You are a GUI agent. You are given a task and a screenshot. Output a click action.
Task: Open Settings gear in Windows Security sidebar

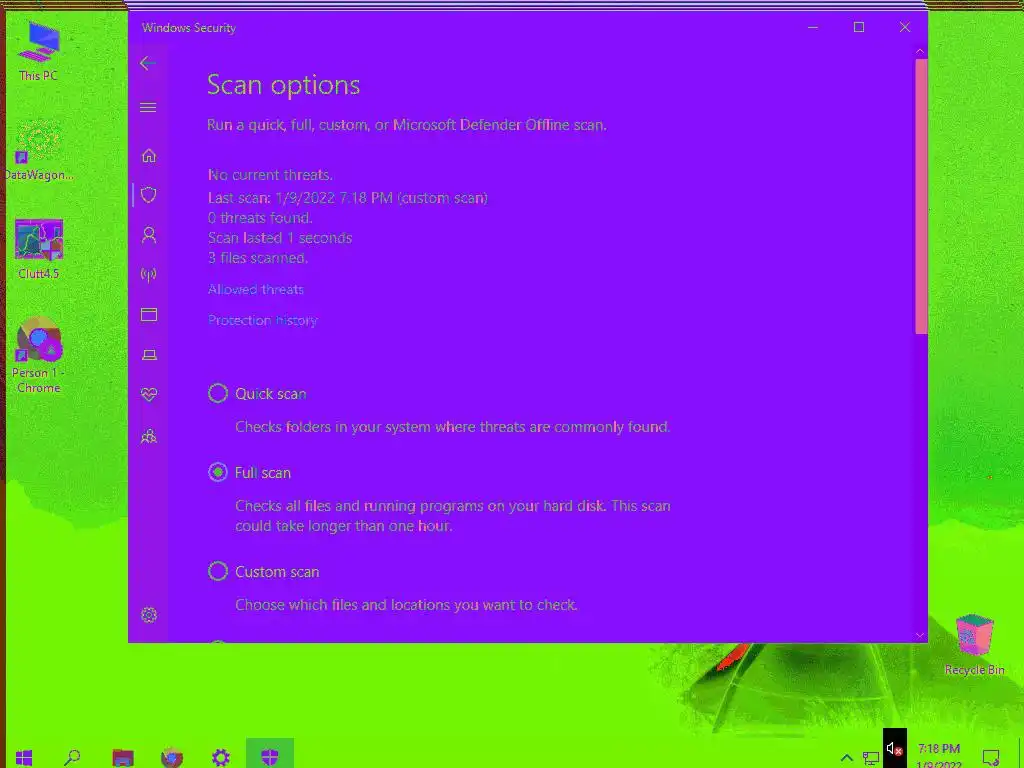click(x=149, y=615)
